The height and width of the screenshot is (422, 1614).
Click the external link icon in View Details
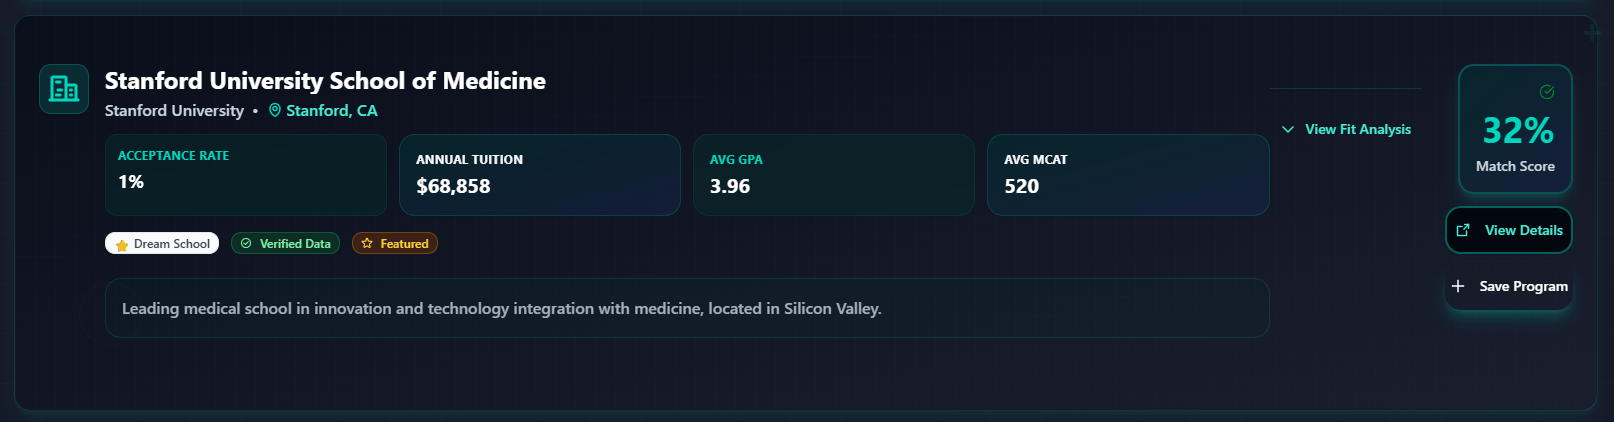(1463, 230)
